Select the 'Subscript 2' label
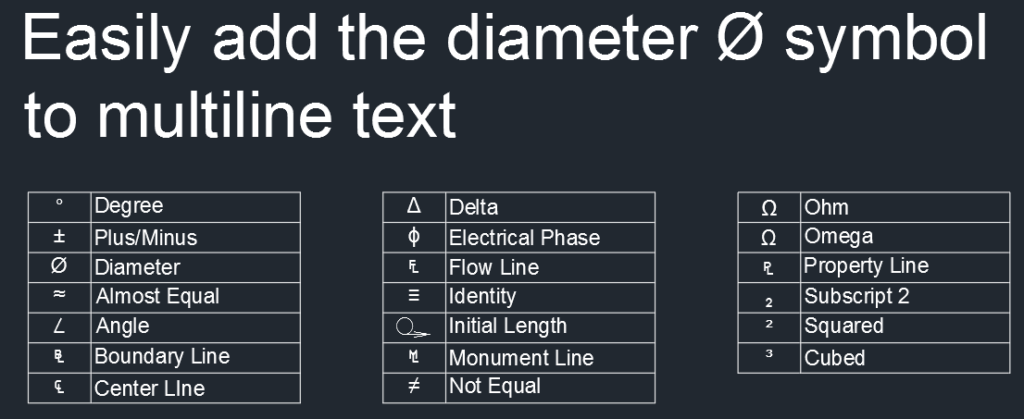The image size is (1024, 419). click(857, 296)
